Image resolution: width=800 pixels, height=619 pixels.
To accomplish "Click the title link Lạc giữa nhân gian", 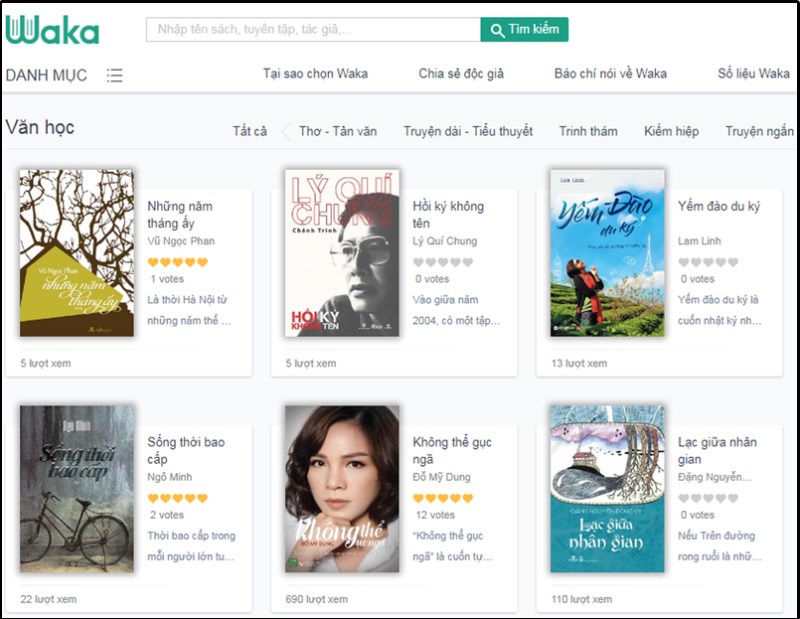I will (717, 451).
